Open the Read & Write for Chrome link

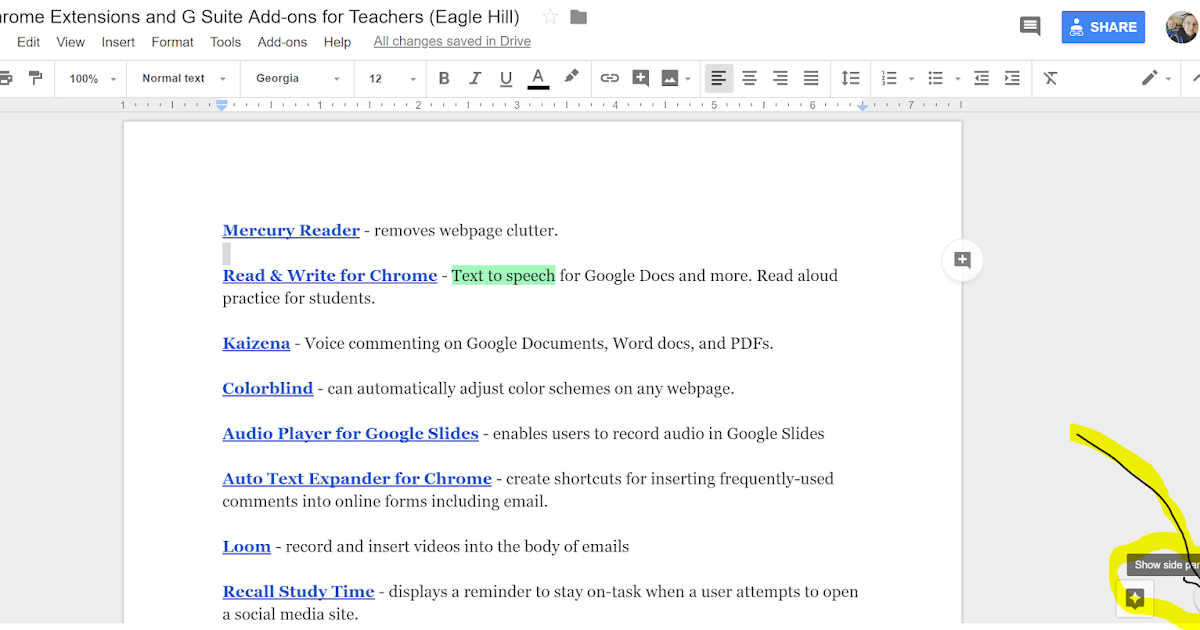330,276
